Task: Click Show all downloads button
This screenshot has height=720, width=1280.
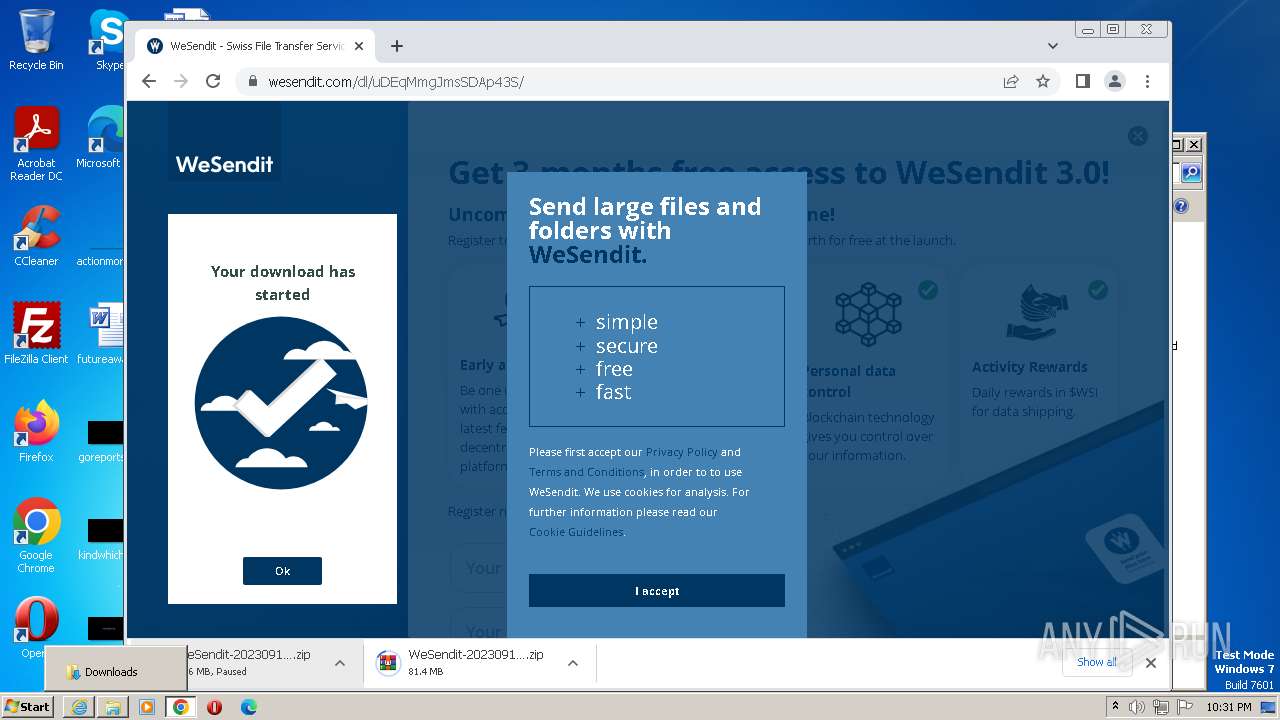Action: [1097, 662]
